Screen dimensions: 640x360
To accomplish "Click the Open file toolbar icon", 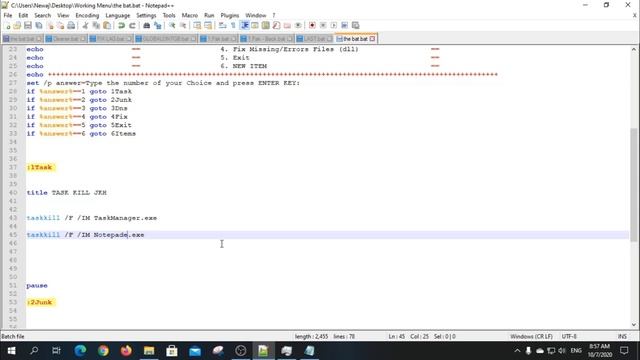I will coord(17,25).
